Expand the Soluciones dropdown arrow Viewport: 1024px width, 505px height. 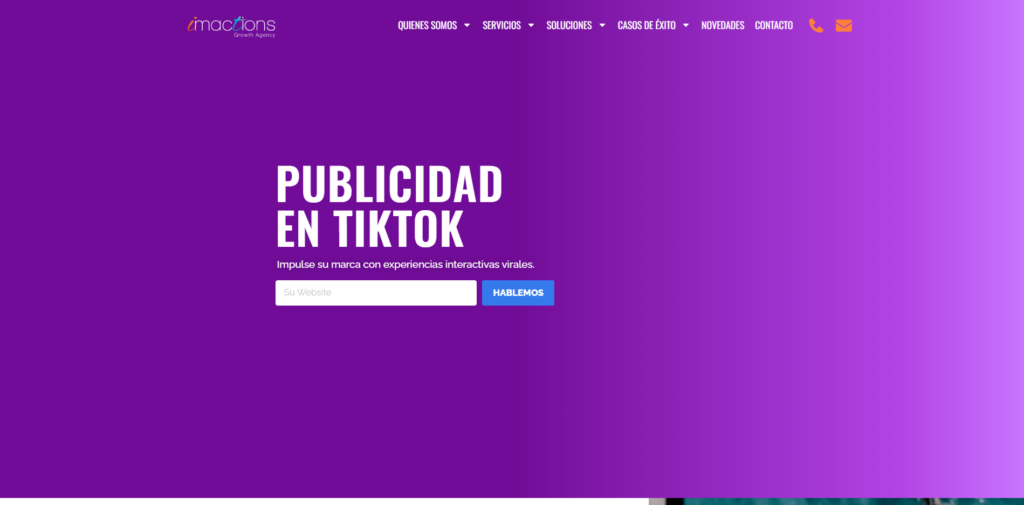(602, 26)
